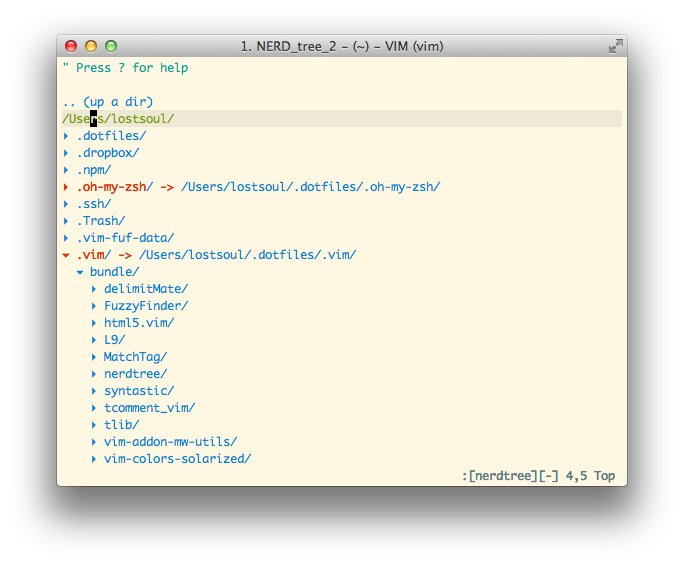
Task: Expand the .ssh/ folder arrow
Action: coord(66,204)
